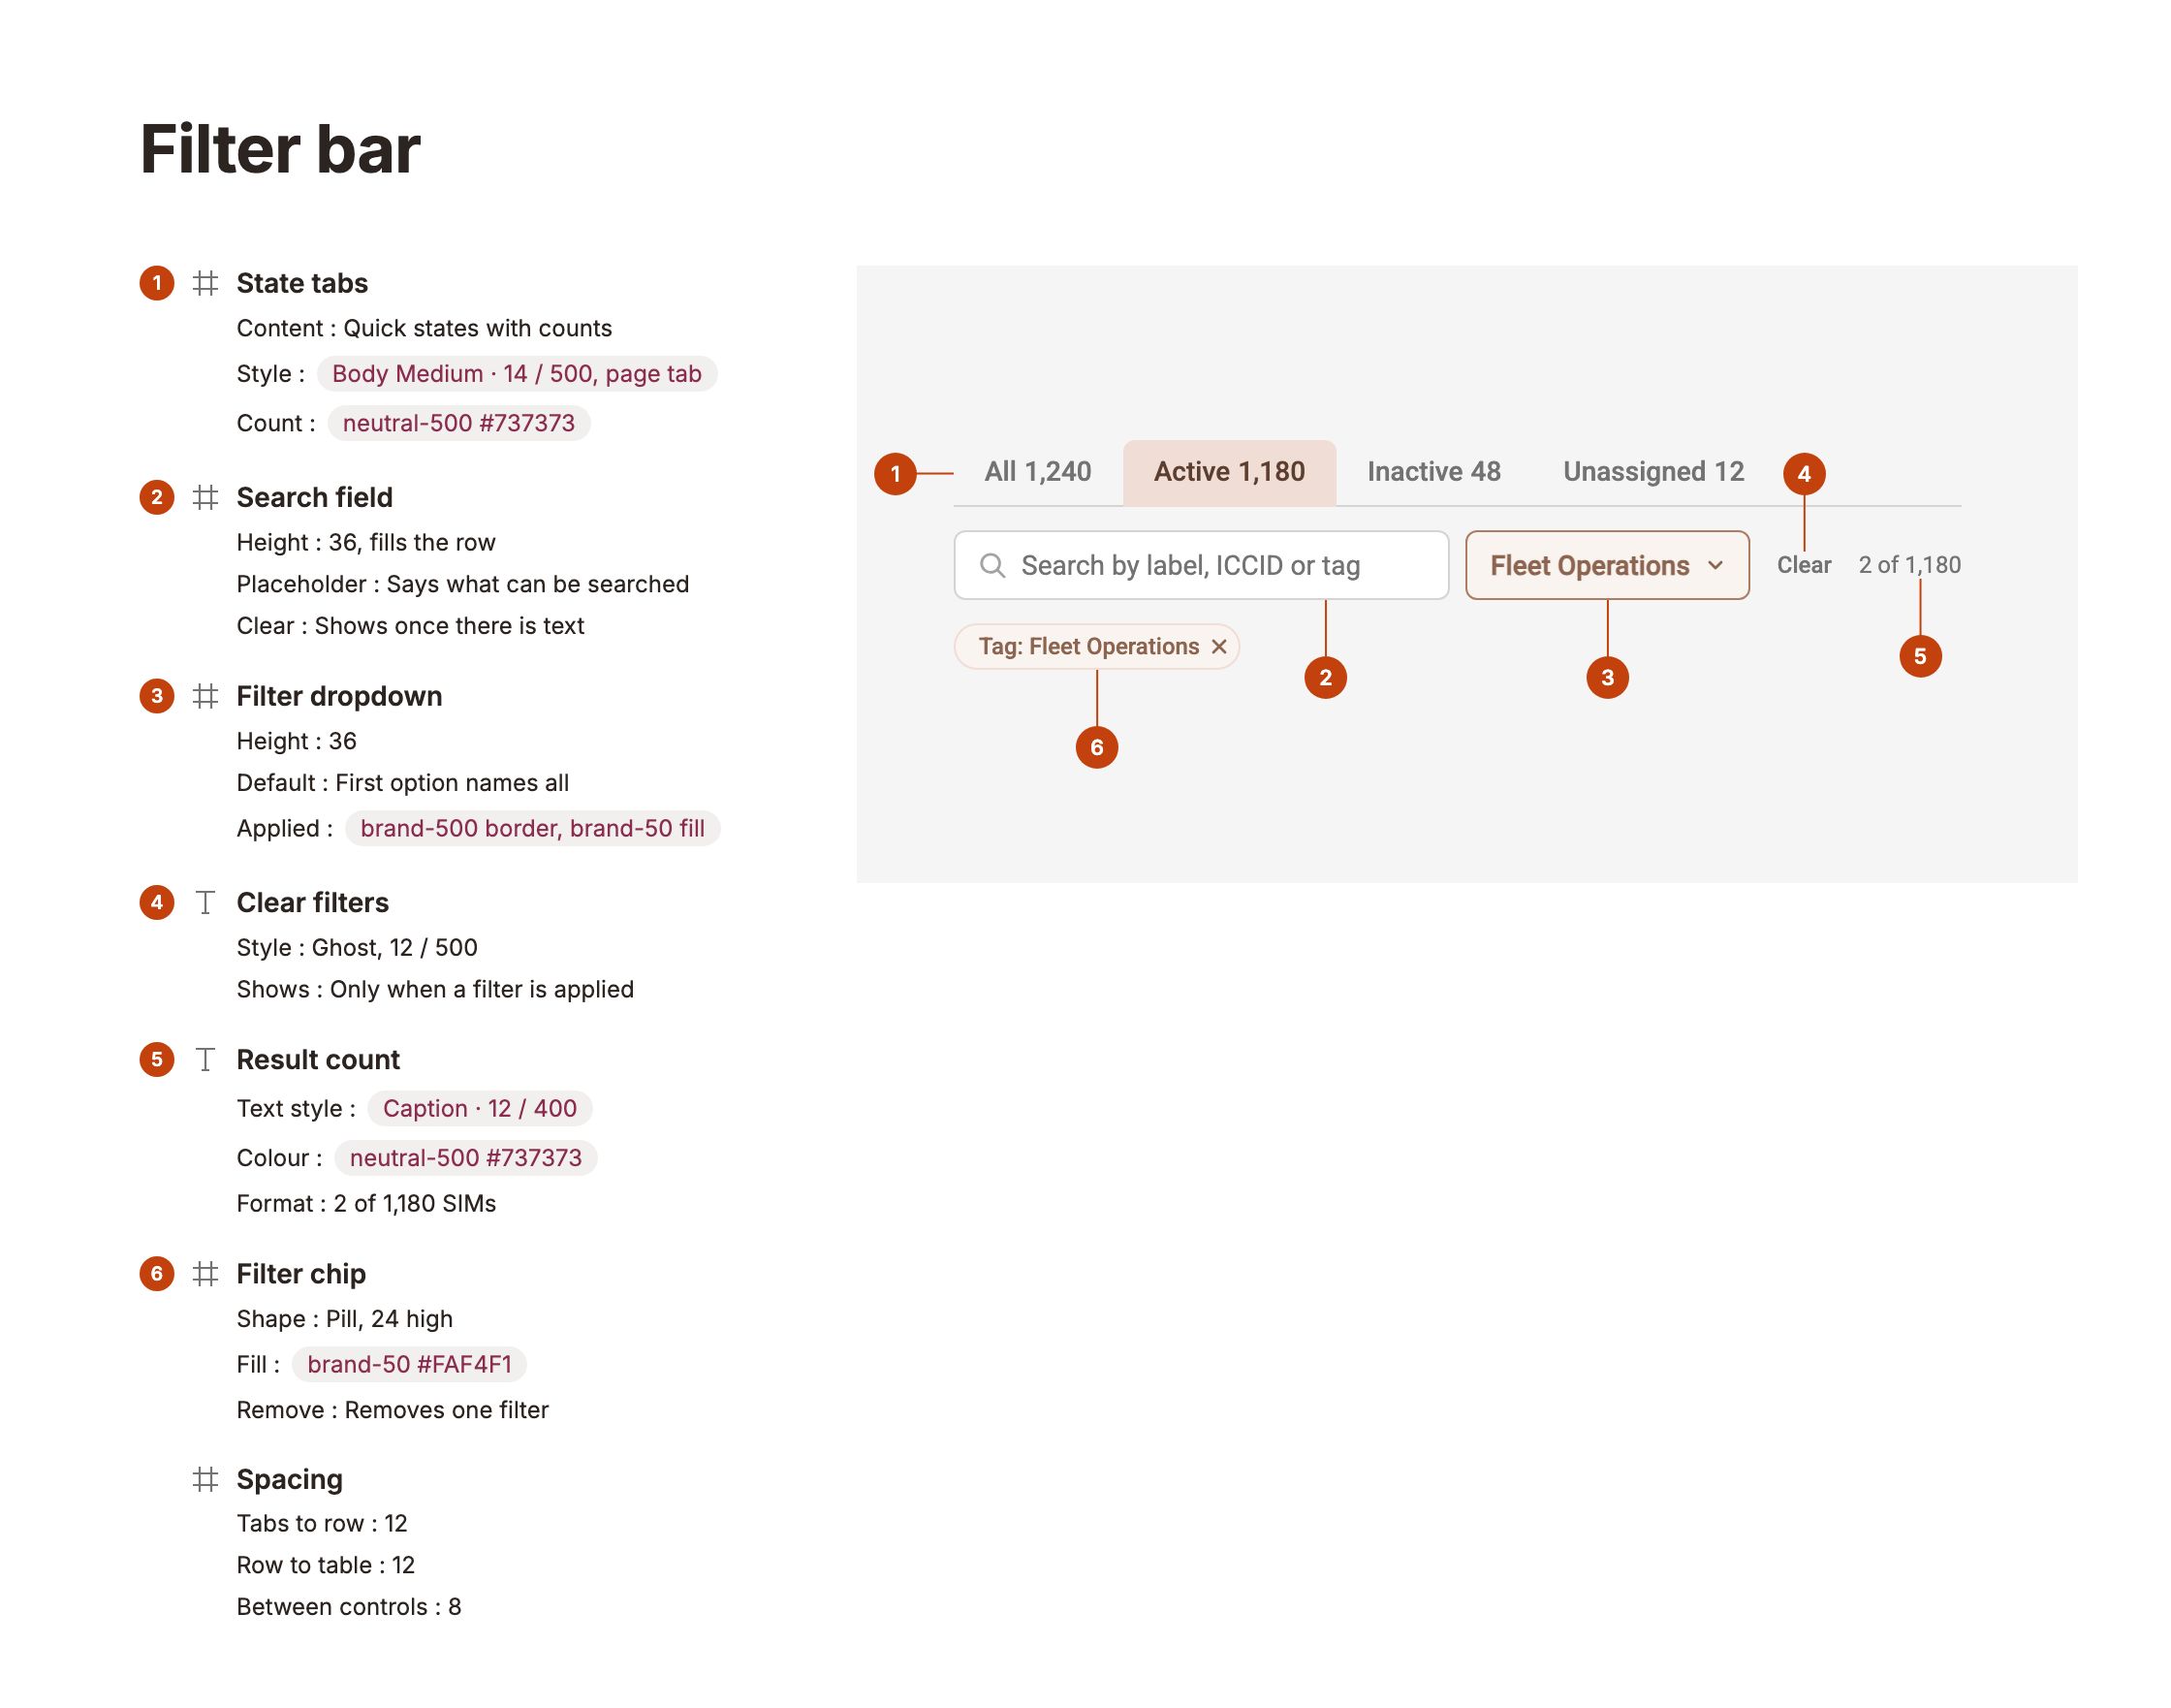Click the 'brand-50 #FAF4F1' fill token
2171x1708 pixels.
409,1364
